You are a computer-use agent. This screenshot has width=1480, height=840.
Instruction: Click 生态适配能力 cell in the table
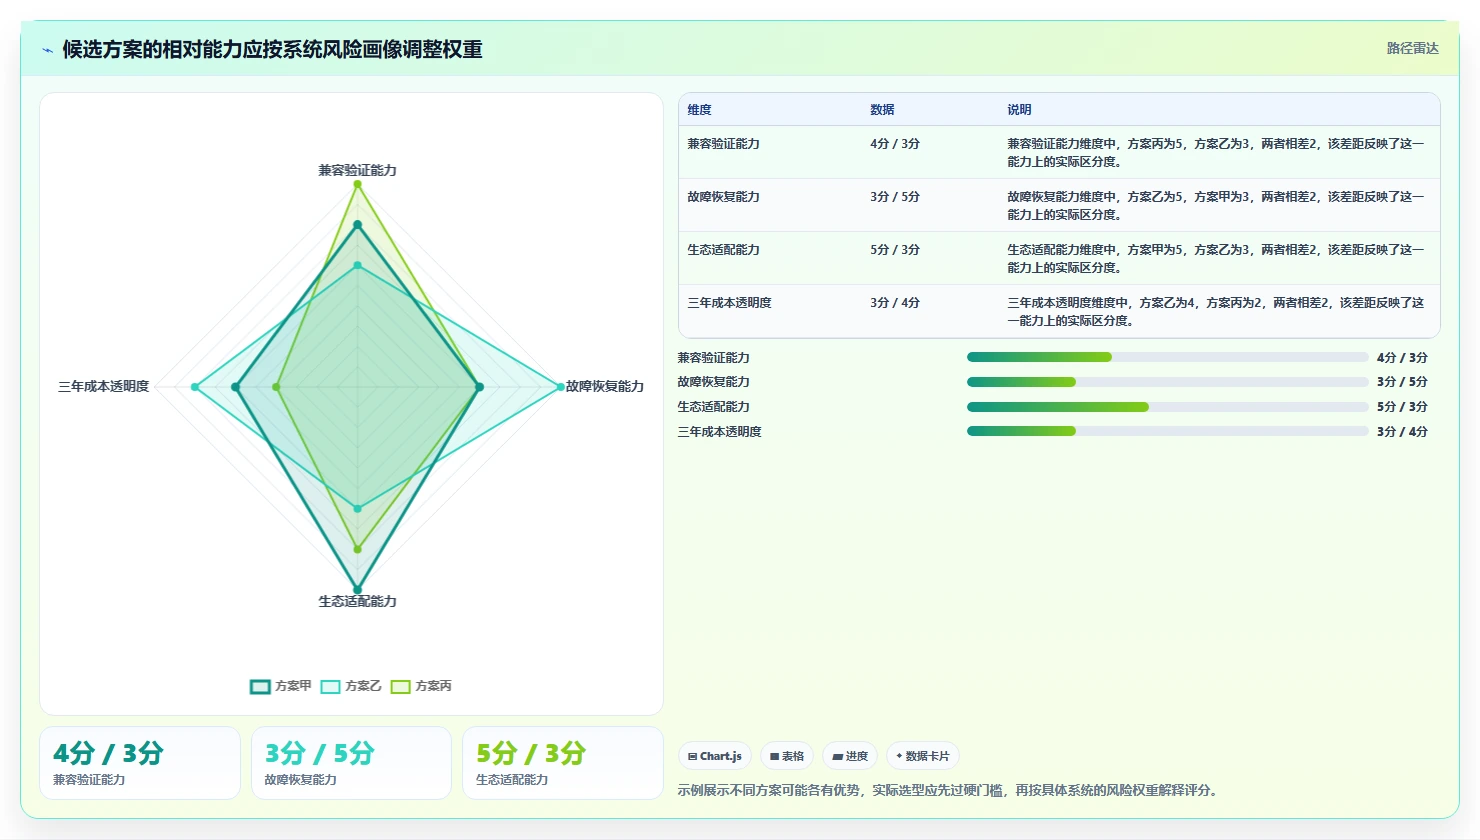tap(723, 250)
